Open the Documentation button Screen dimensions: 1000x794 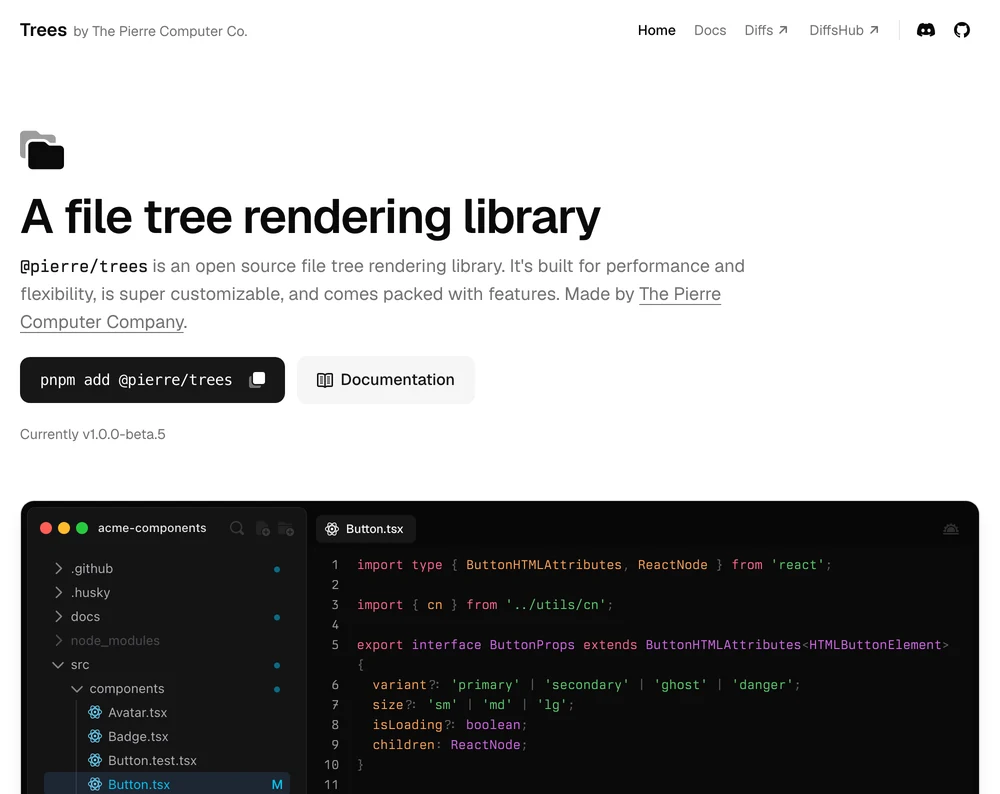[x=386, y=380]
